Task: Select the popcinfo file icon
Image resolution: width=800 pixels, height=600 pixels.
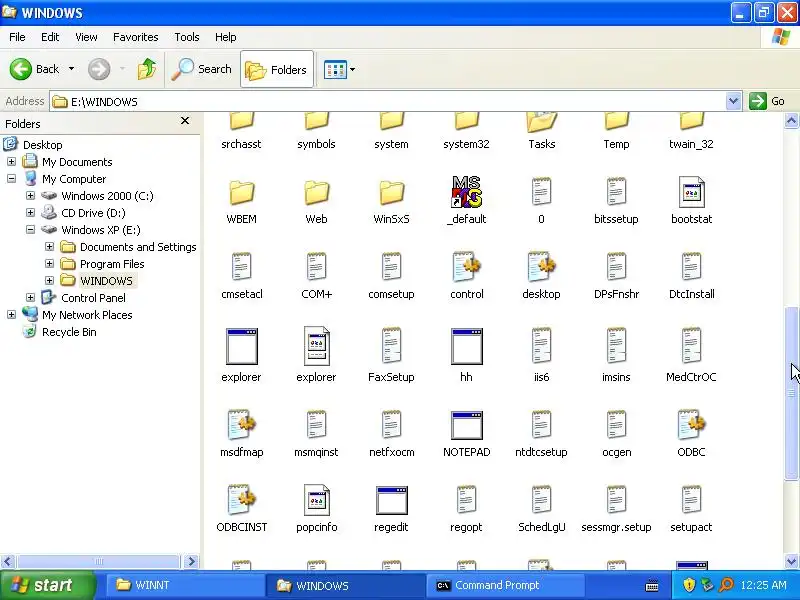Action: click(x=316, y=500)
